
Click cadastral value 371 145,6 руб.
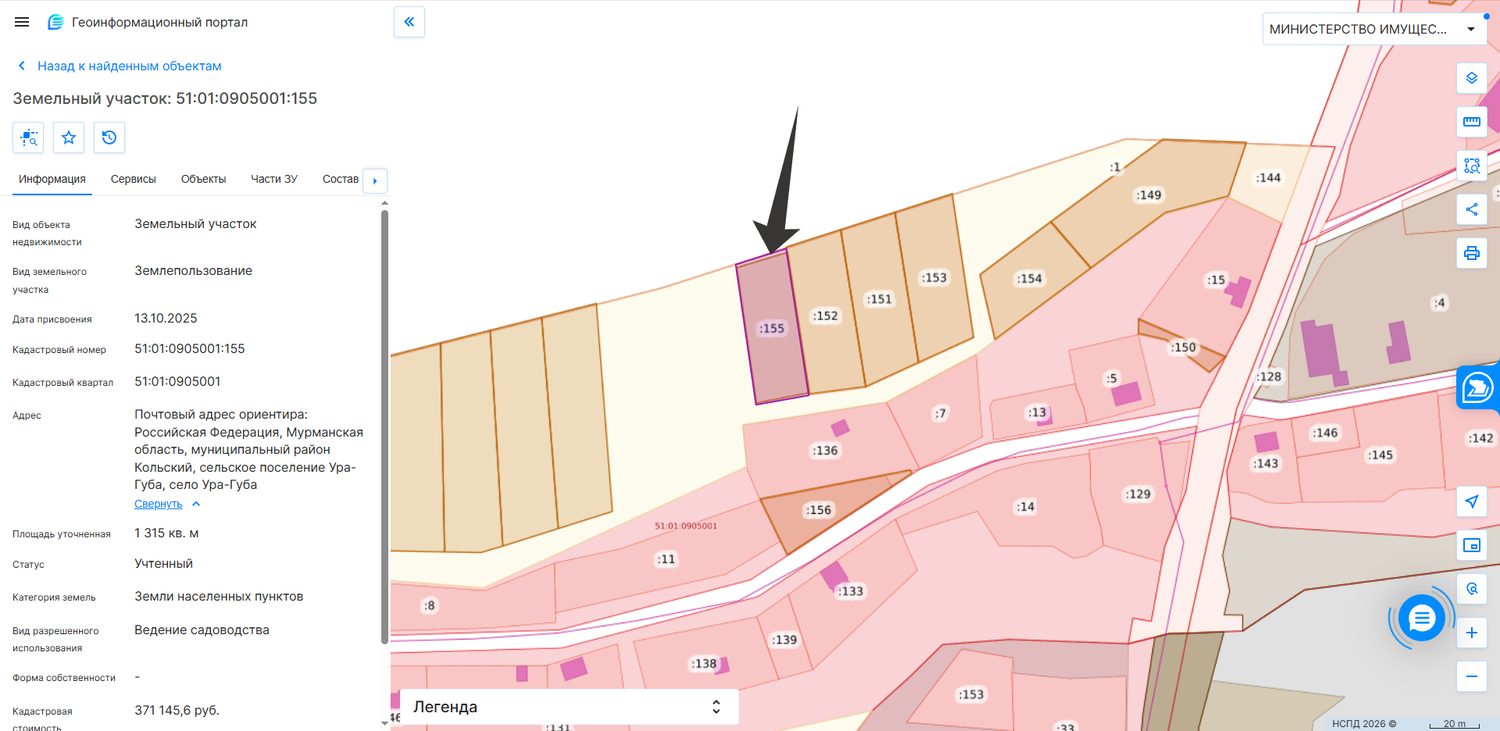(177, 710)
